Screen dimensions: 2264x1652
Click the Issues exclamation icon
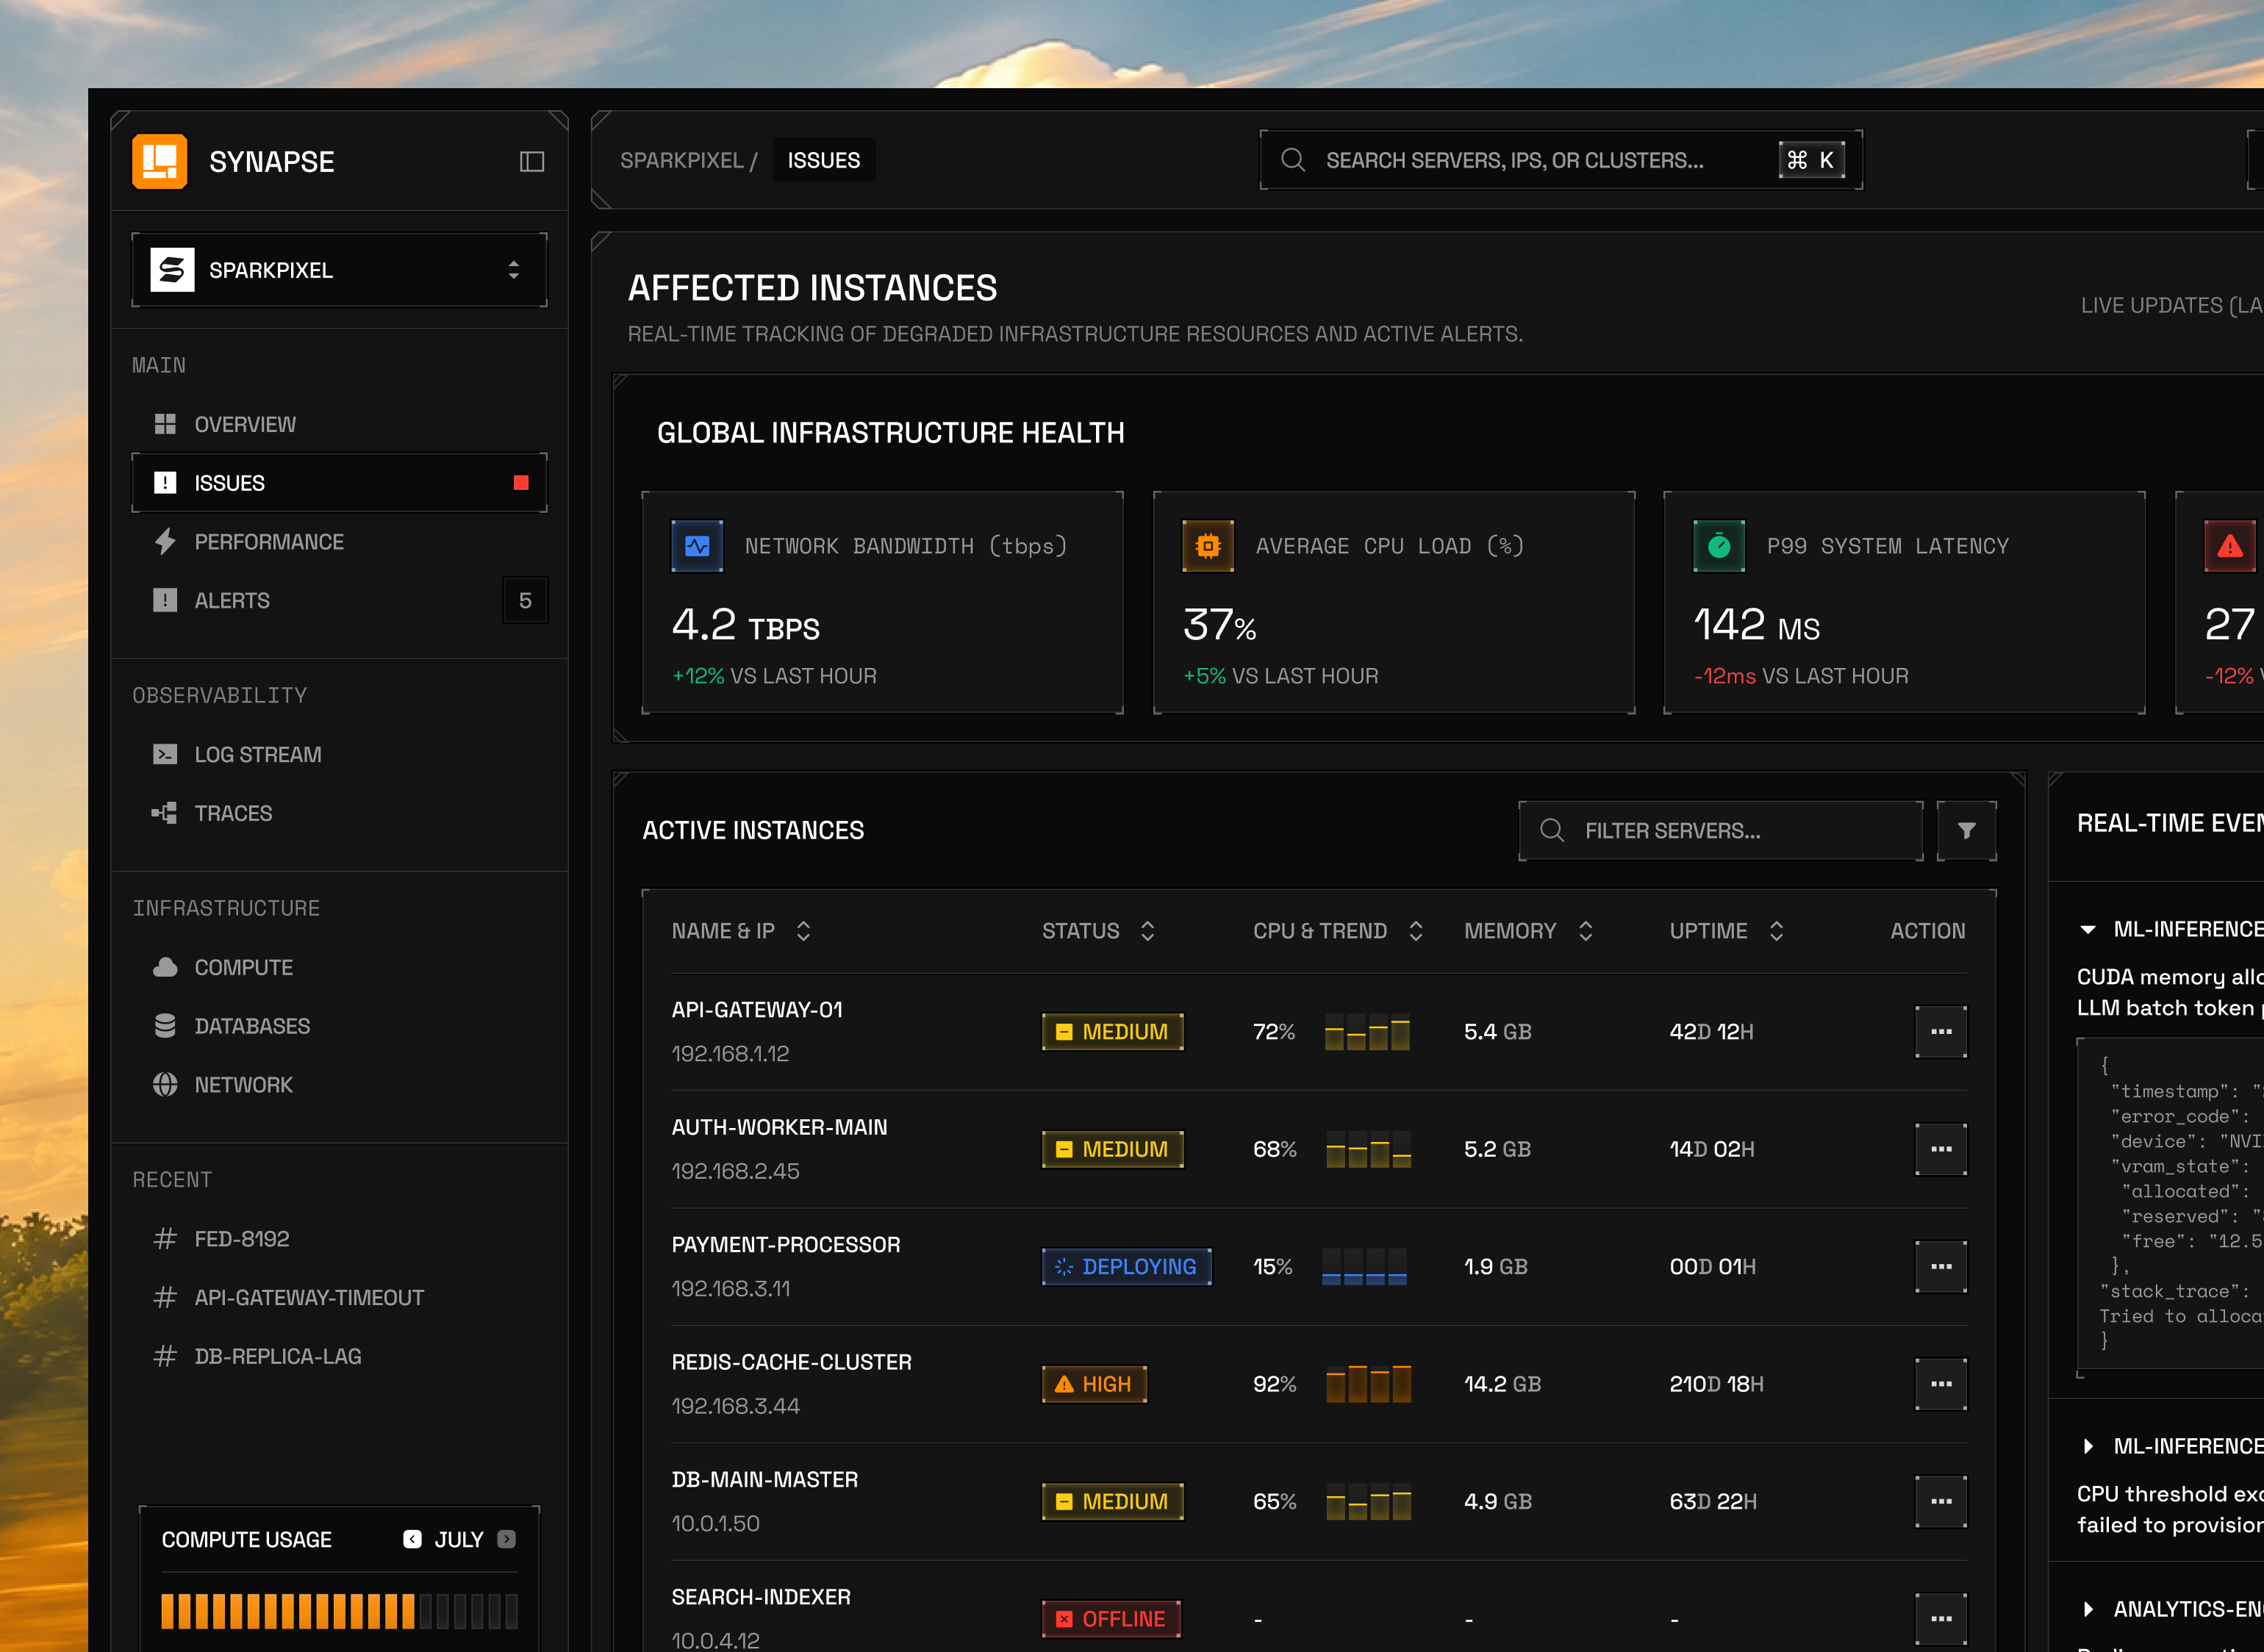165,483
